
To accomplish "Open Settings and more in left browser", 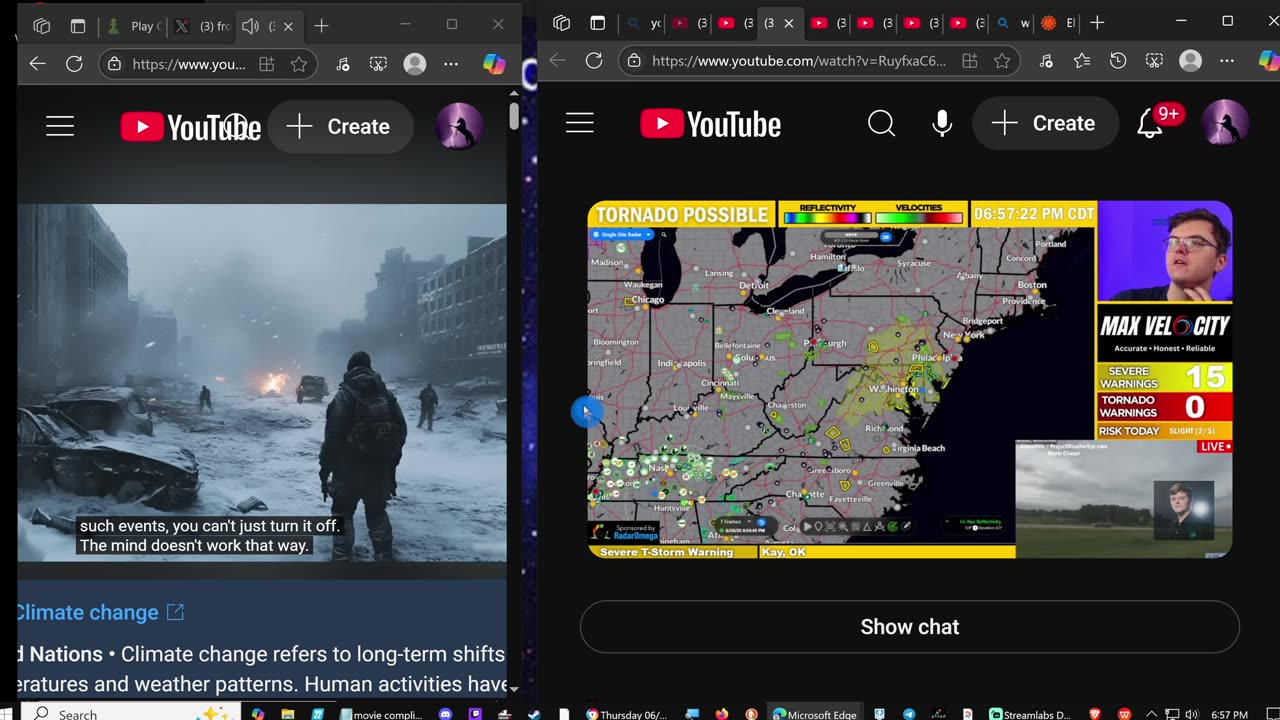I will 451,64.
